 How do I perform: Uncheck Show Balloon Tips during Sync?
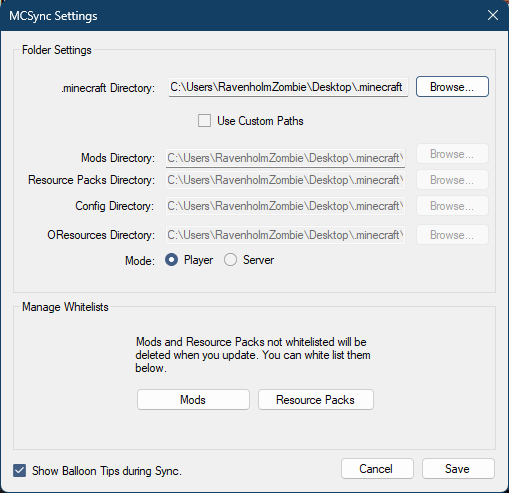tap(19, 471)
